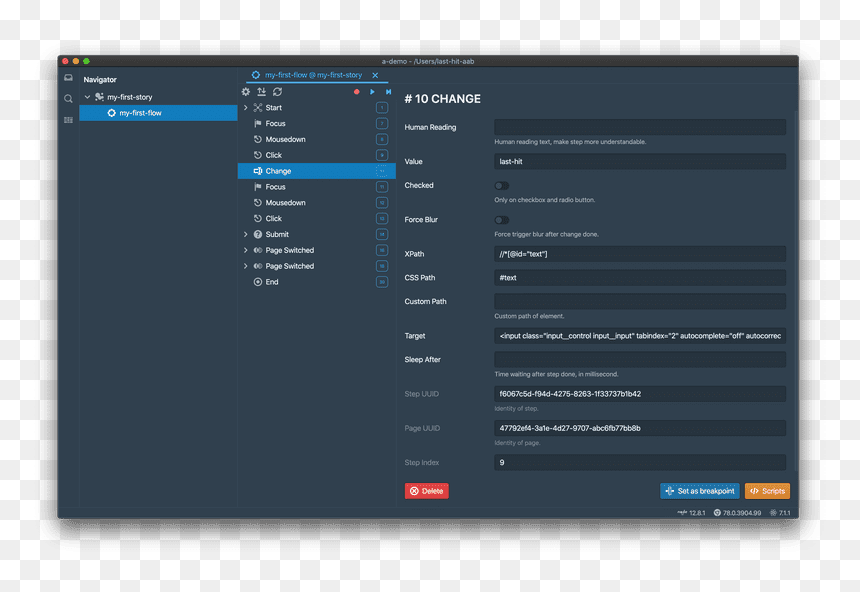Toggle the Force Blur switch
Viewport: 860px width, 592px height.
[502, 220]
